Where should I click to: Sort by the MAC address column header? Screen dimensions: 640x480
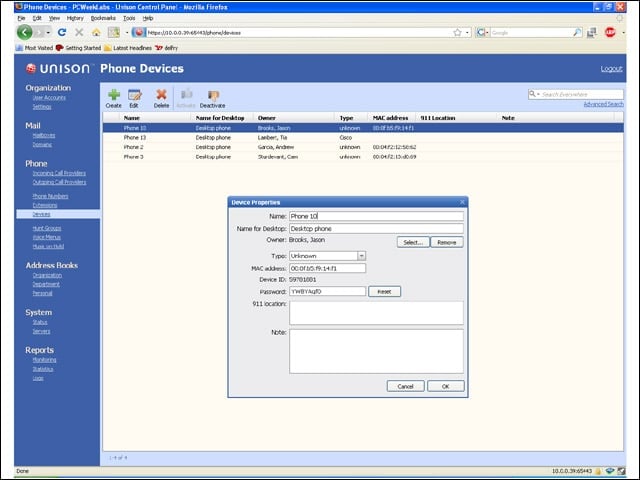[x=390, y=118]
